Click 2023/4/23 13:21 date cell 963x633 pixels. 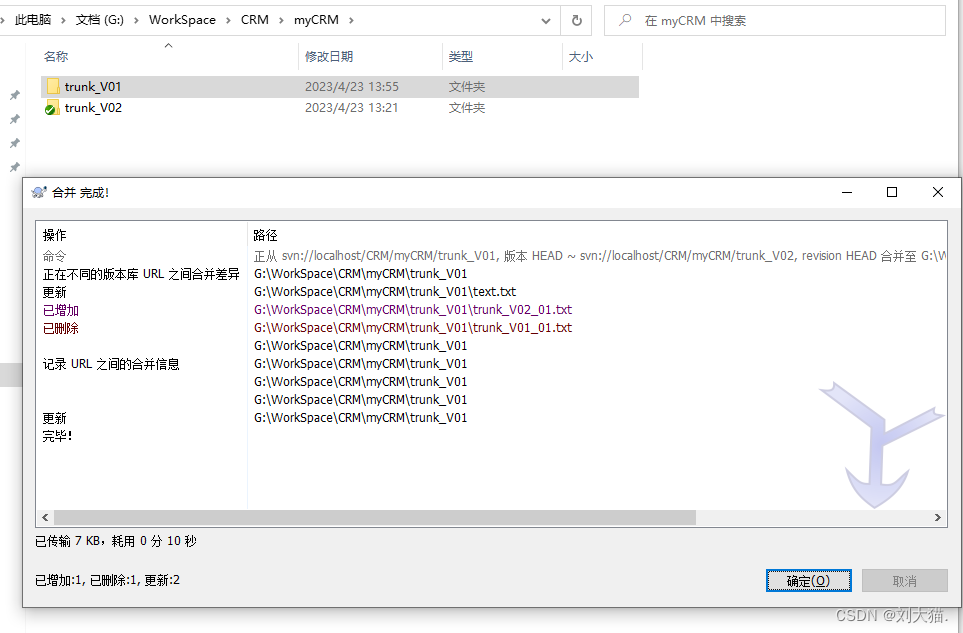[x=352, y=108]
